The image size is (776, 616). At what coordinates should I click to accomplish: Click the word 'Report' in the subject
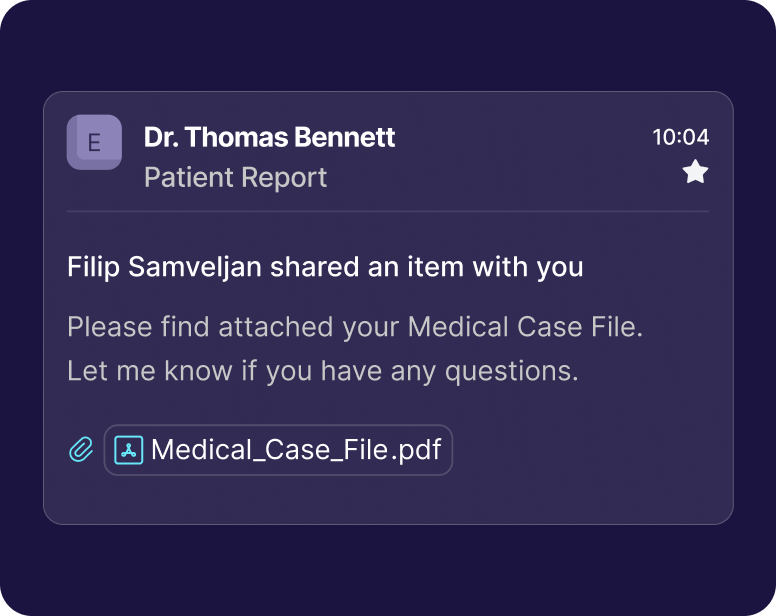[288, 177]
